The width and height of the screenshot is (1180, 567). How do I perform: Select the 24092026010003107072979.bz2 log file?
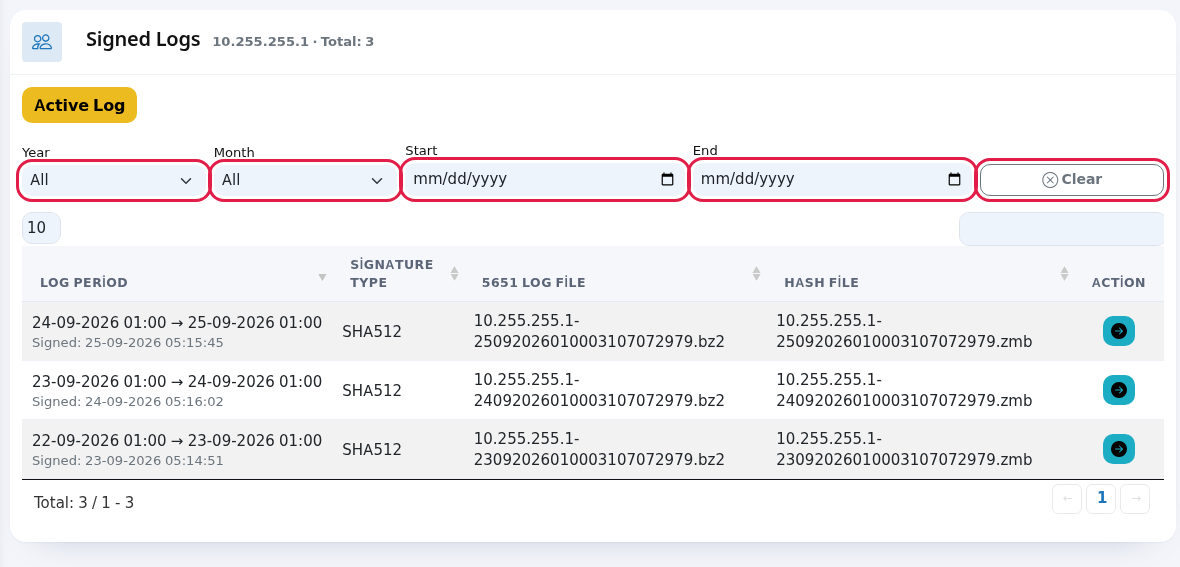pos(599,390)
